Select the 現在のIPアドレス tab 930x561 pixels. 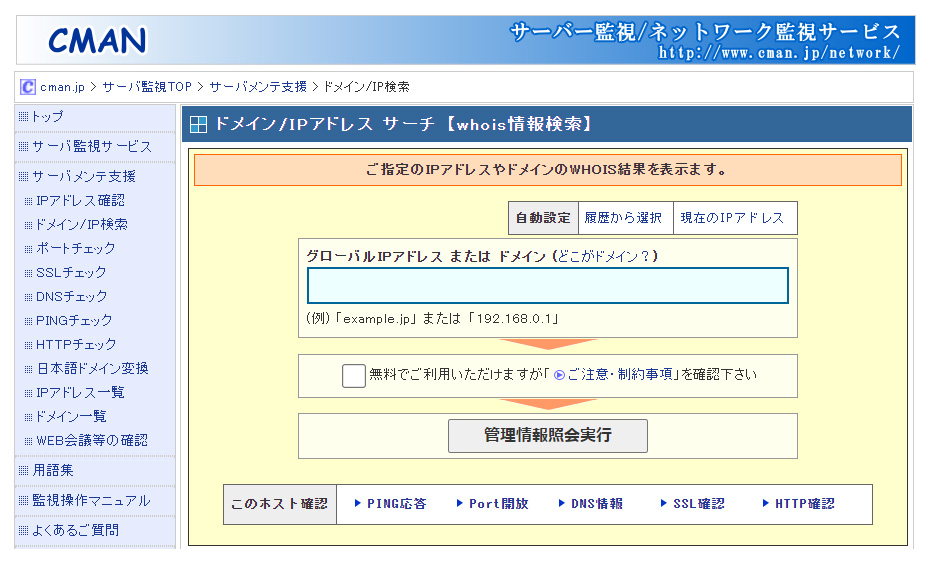(x=732, y=218)
